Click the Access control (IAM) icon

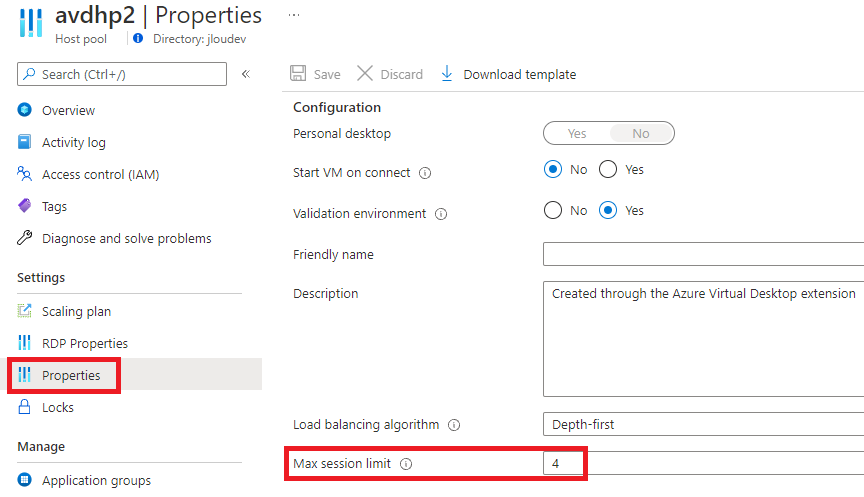24,174
